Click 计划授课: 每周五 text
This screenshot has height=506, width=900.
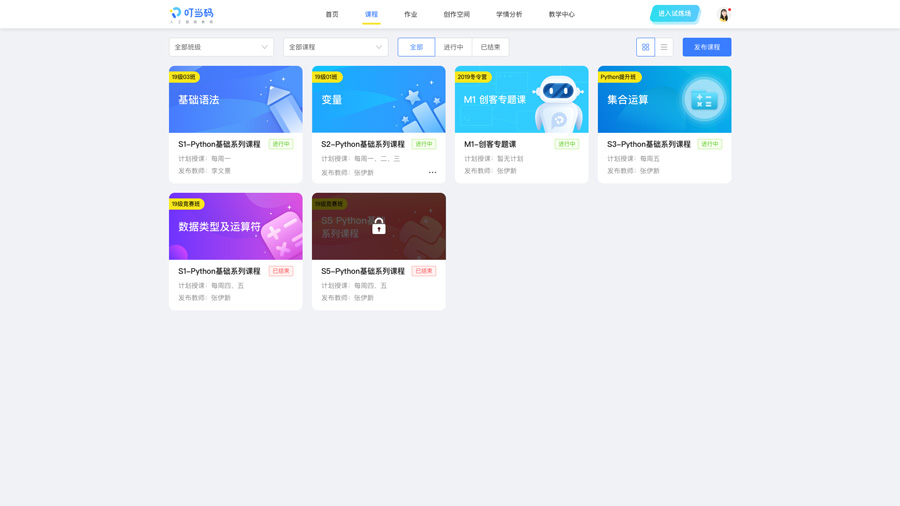633,158
